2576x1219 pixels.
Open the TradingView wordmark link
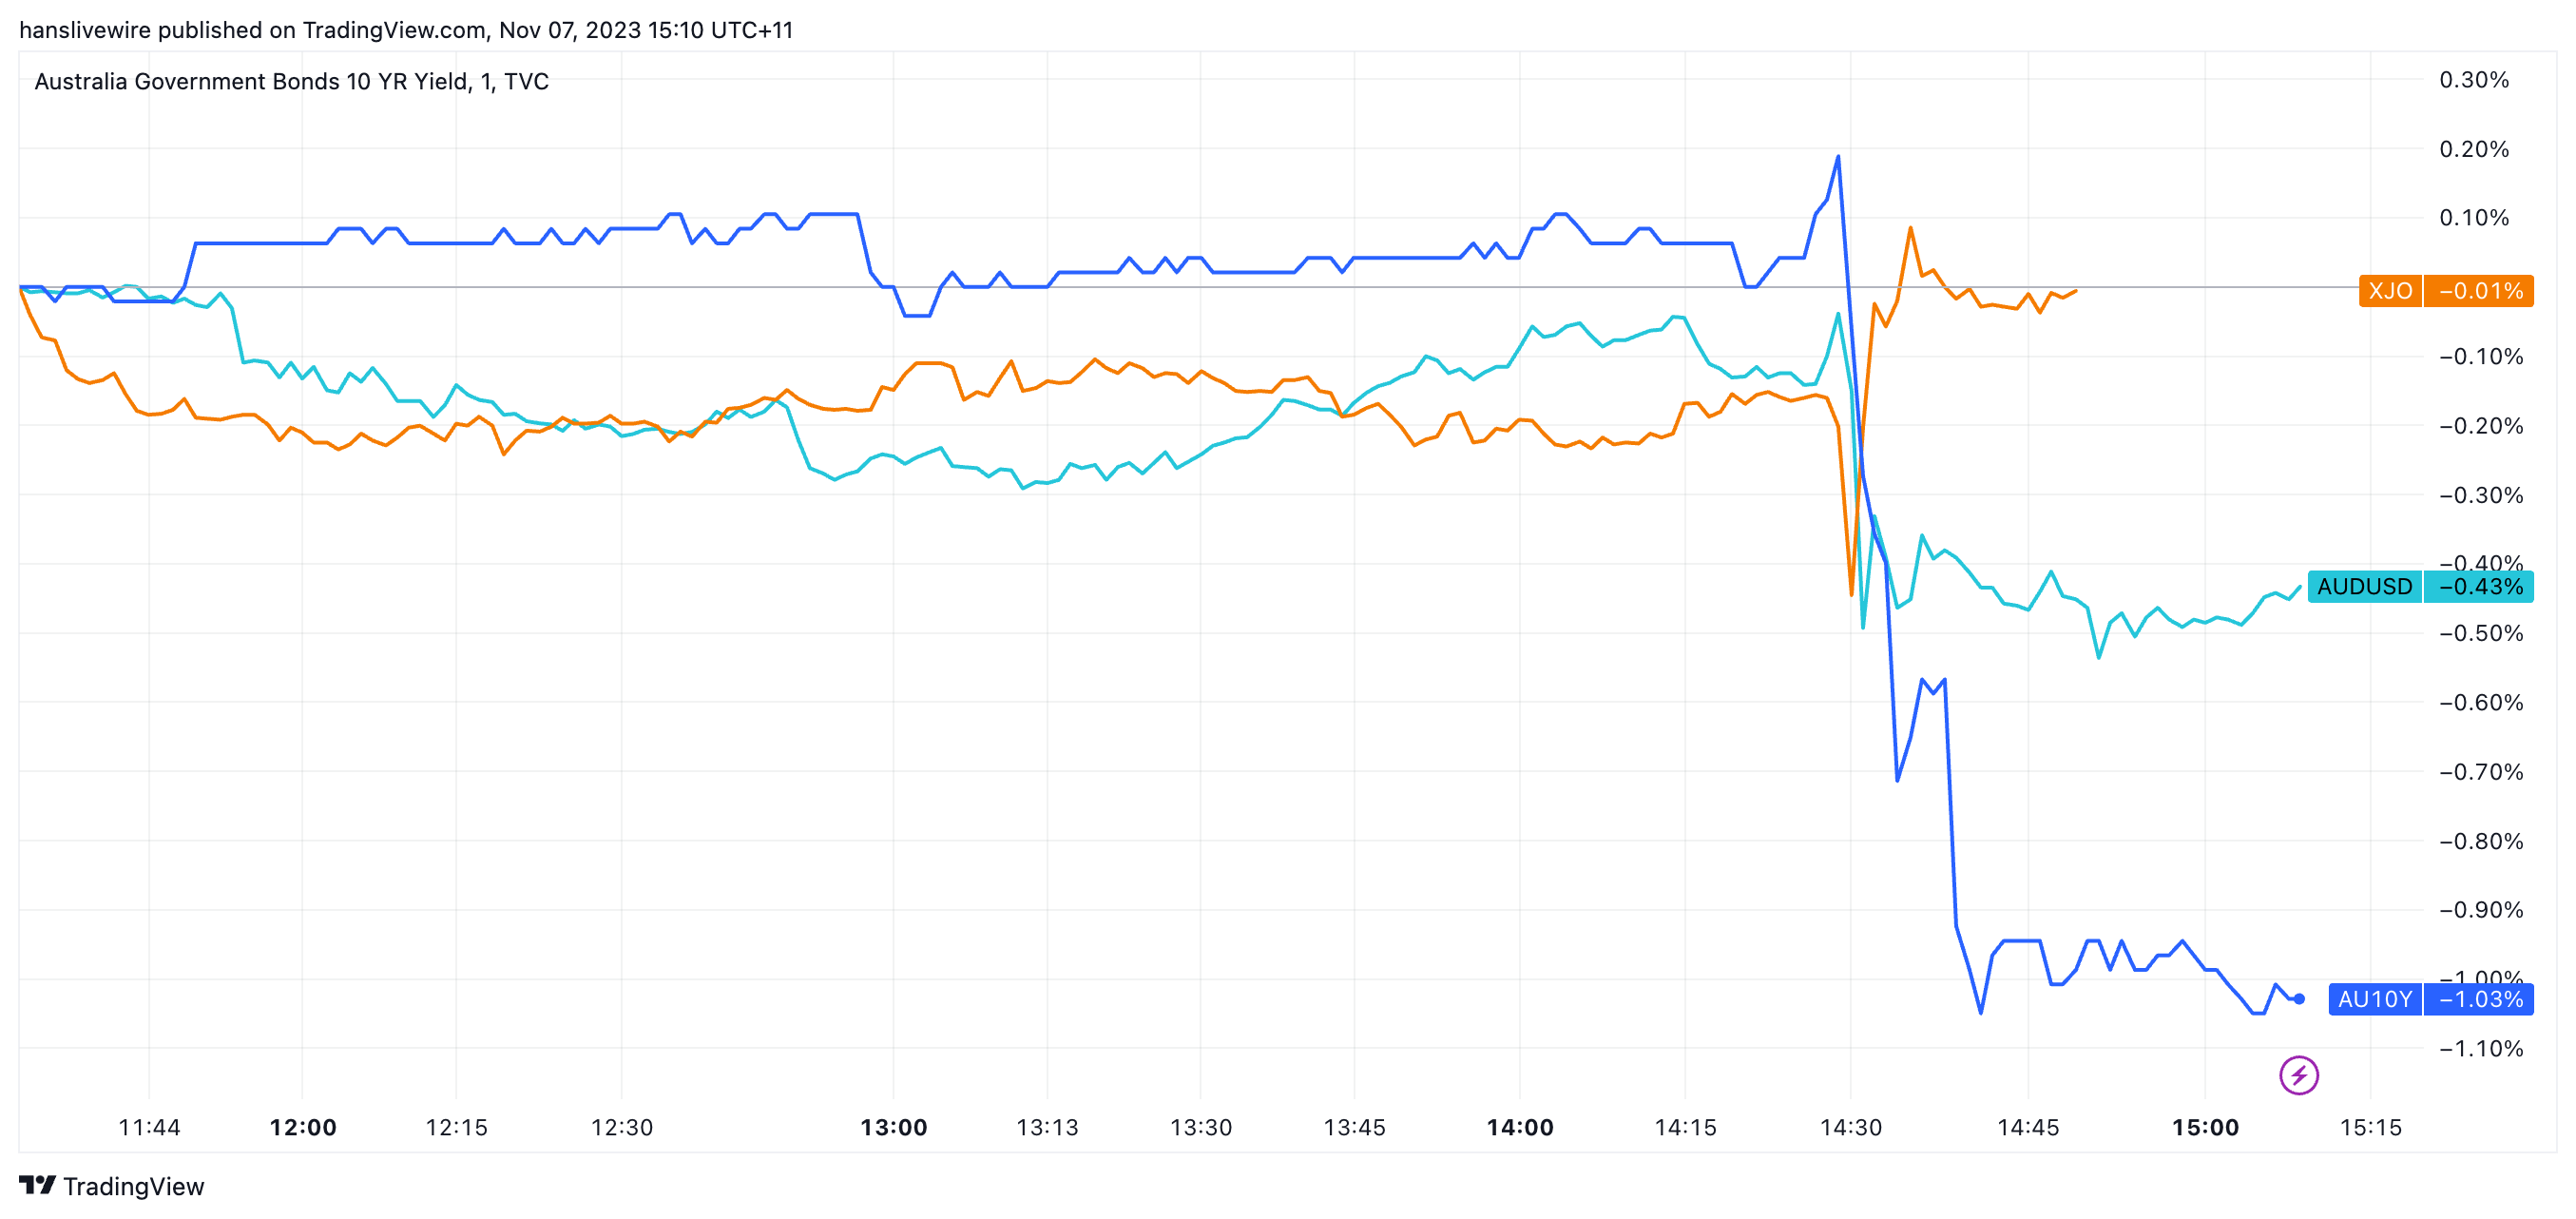(133, 1186)
